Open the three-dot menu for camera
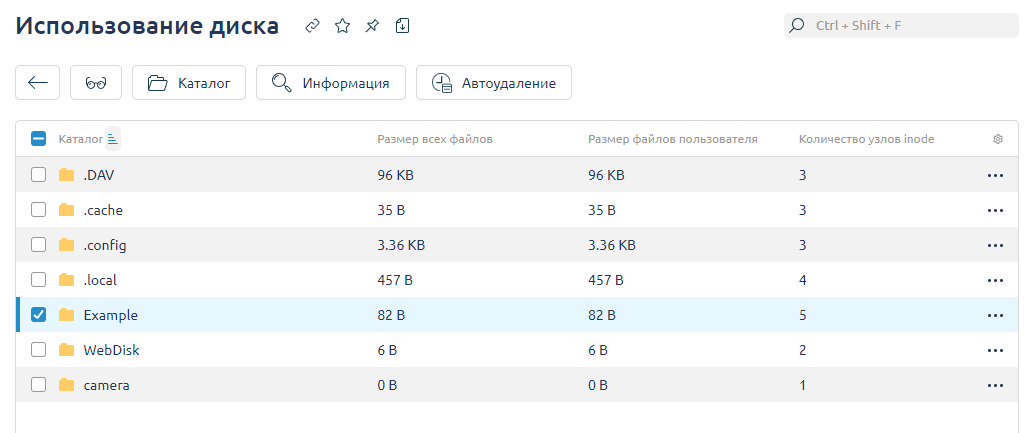1027x433 pixels. click(995, 386)
